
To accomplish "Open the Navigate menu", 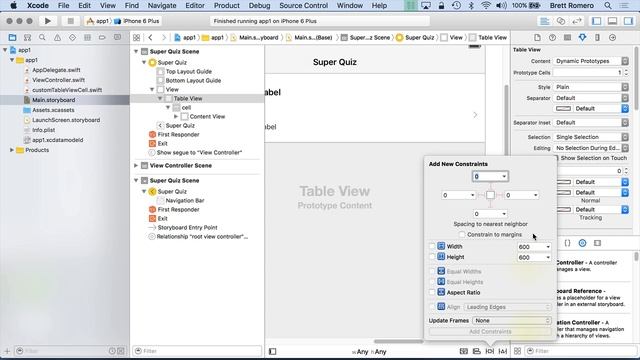I will tap(162, 6).
